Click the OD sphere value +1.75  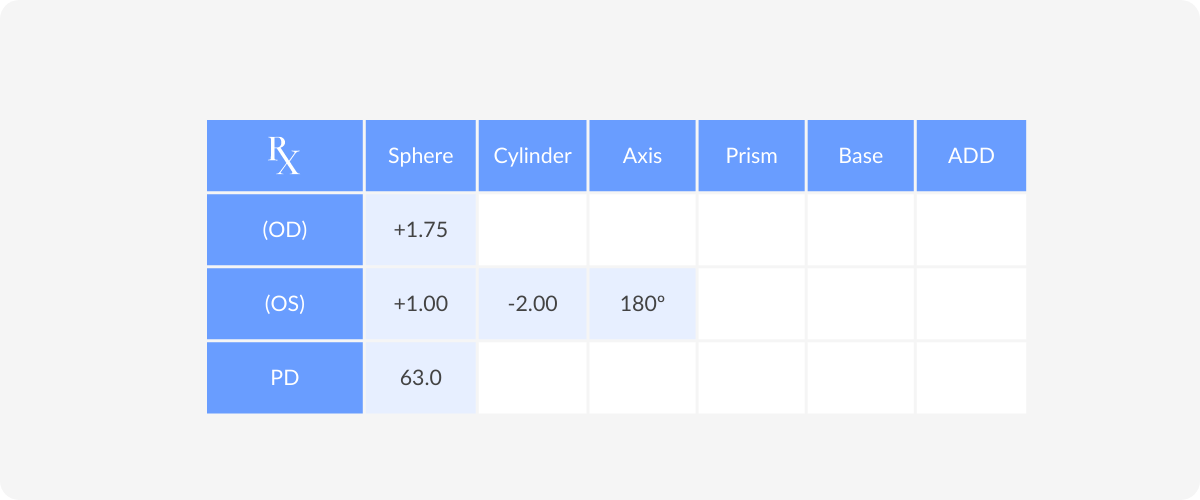[x=421, y=229]
